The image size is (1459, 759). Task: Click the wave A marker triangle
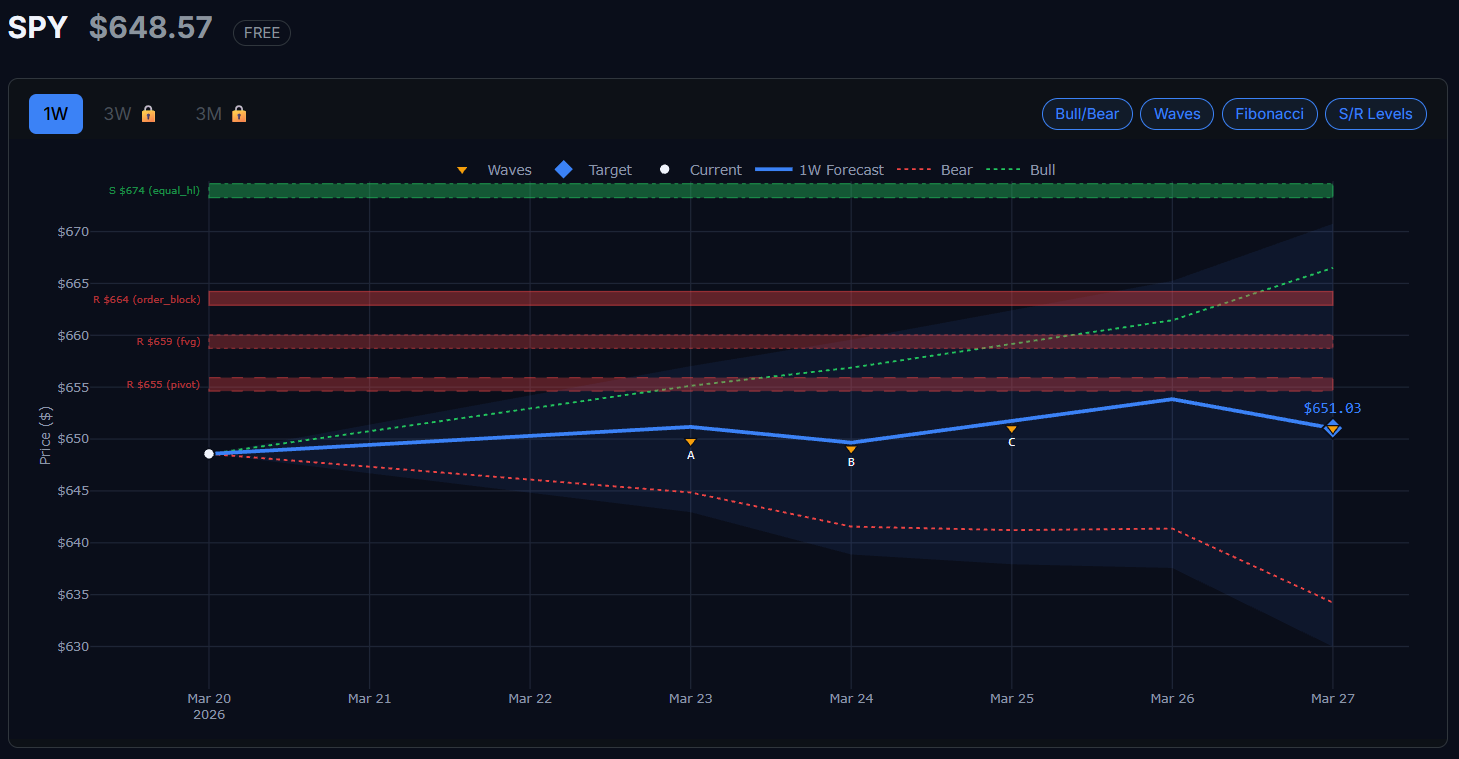tap(690, 442)
